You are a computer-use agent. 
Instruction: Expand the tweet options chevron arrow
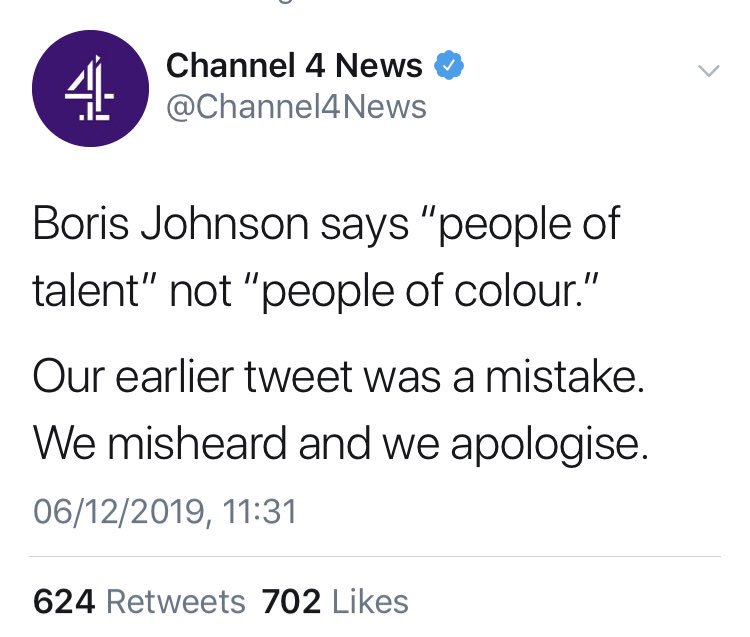click(x=708, y=72)
